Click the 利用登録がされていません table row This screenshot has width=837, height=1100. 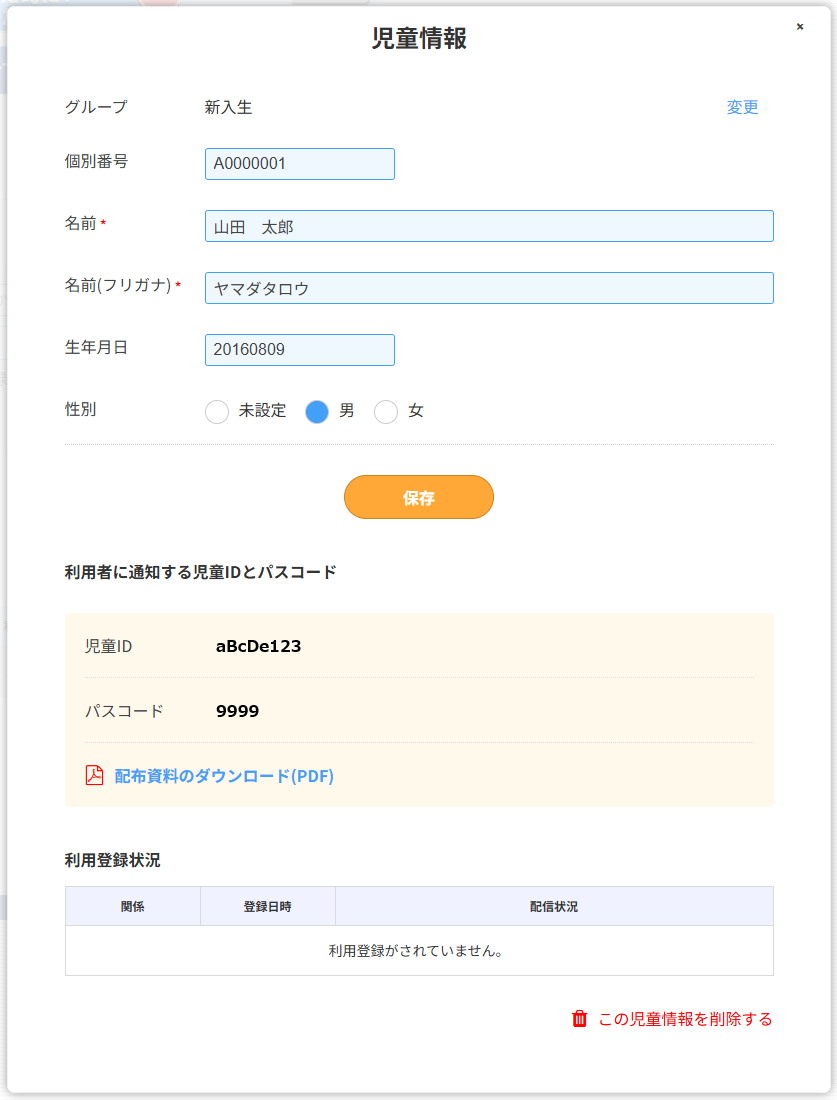click(x=419, y=951)
